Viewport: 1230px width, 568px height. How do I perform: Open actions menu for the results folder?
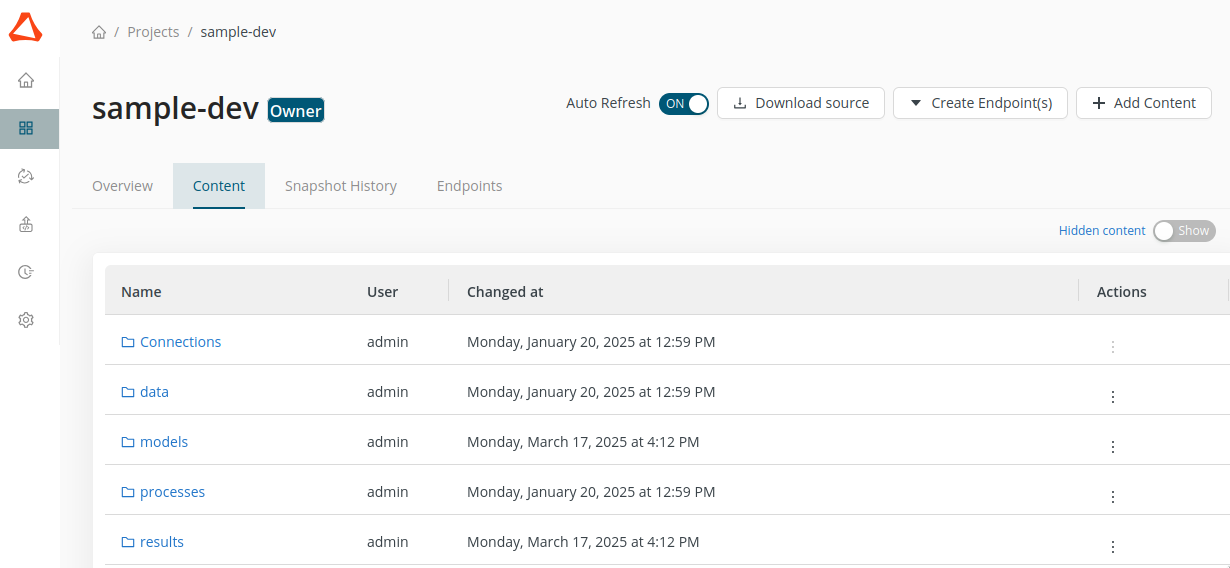(1112, 547)
